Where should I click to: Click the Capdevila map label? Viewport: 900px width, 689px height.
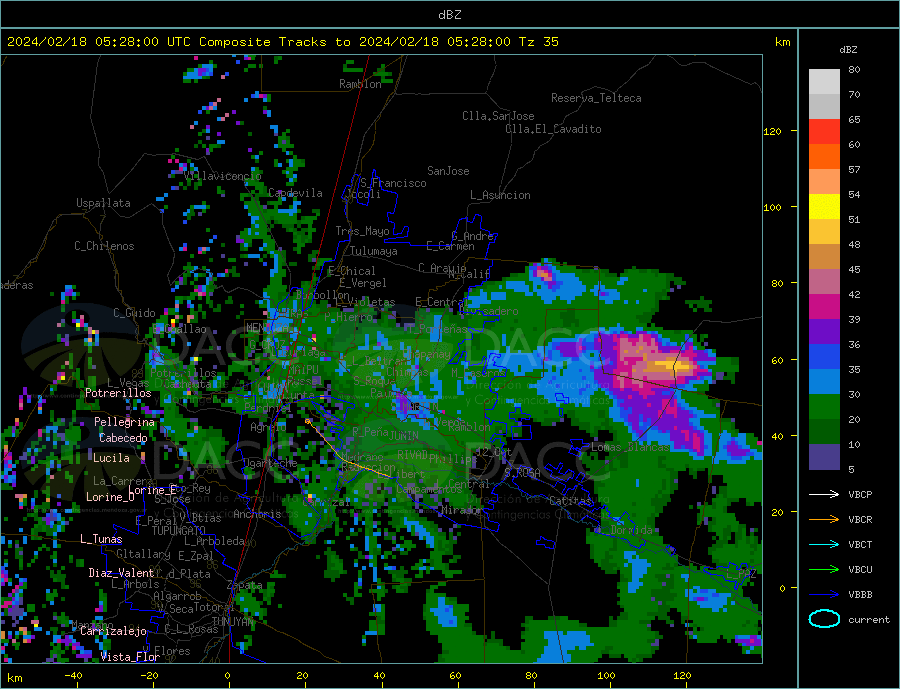(x=295, y=193)
